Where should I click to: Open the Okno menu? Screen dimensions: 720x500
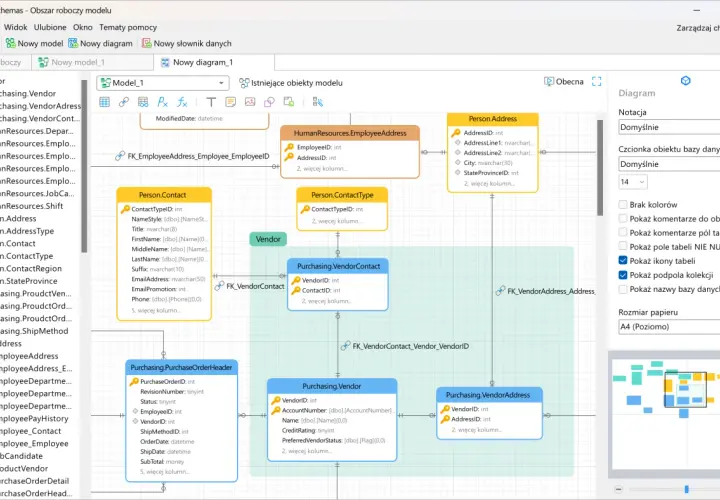[83, 28]
